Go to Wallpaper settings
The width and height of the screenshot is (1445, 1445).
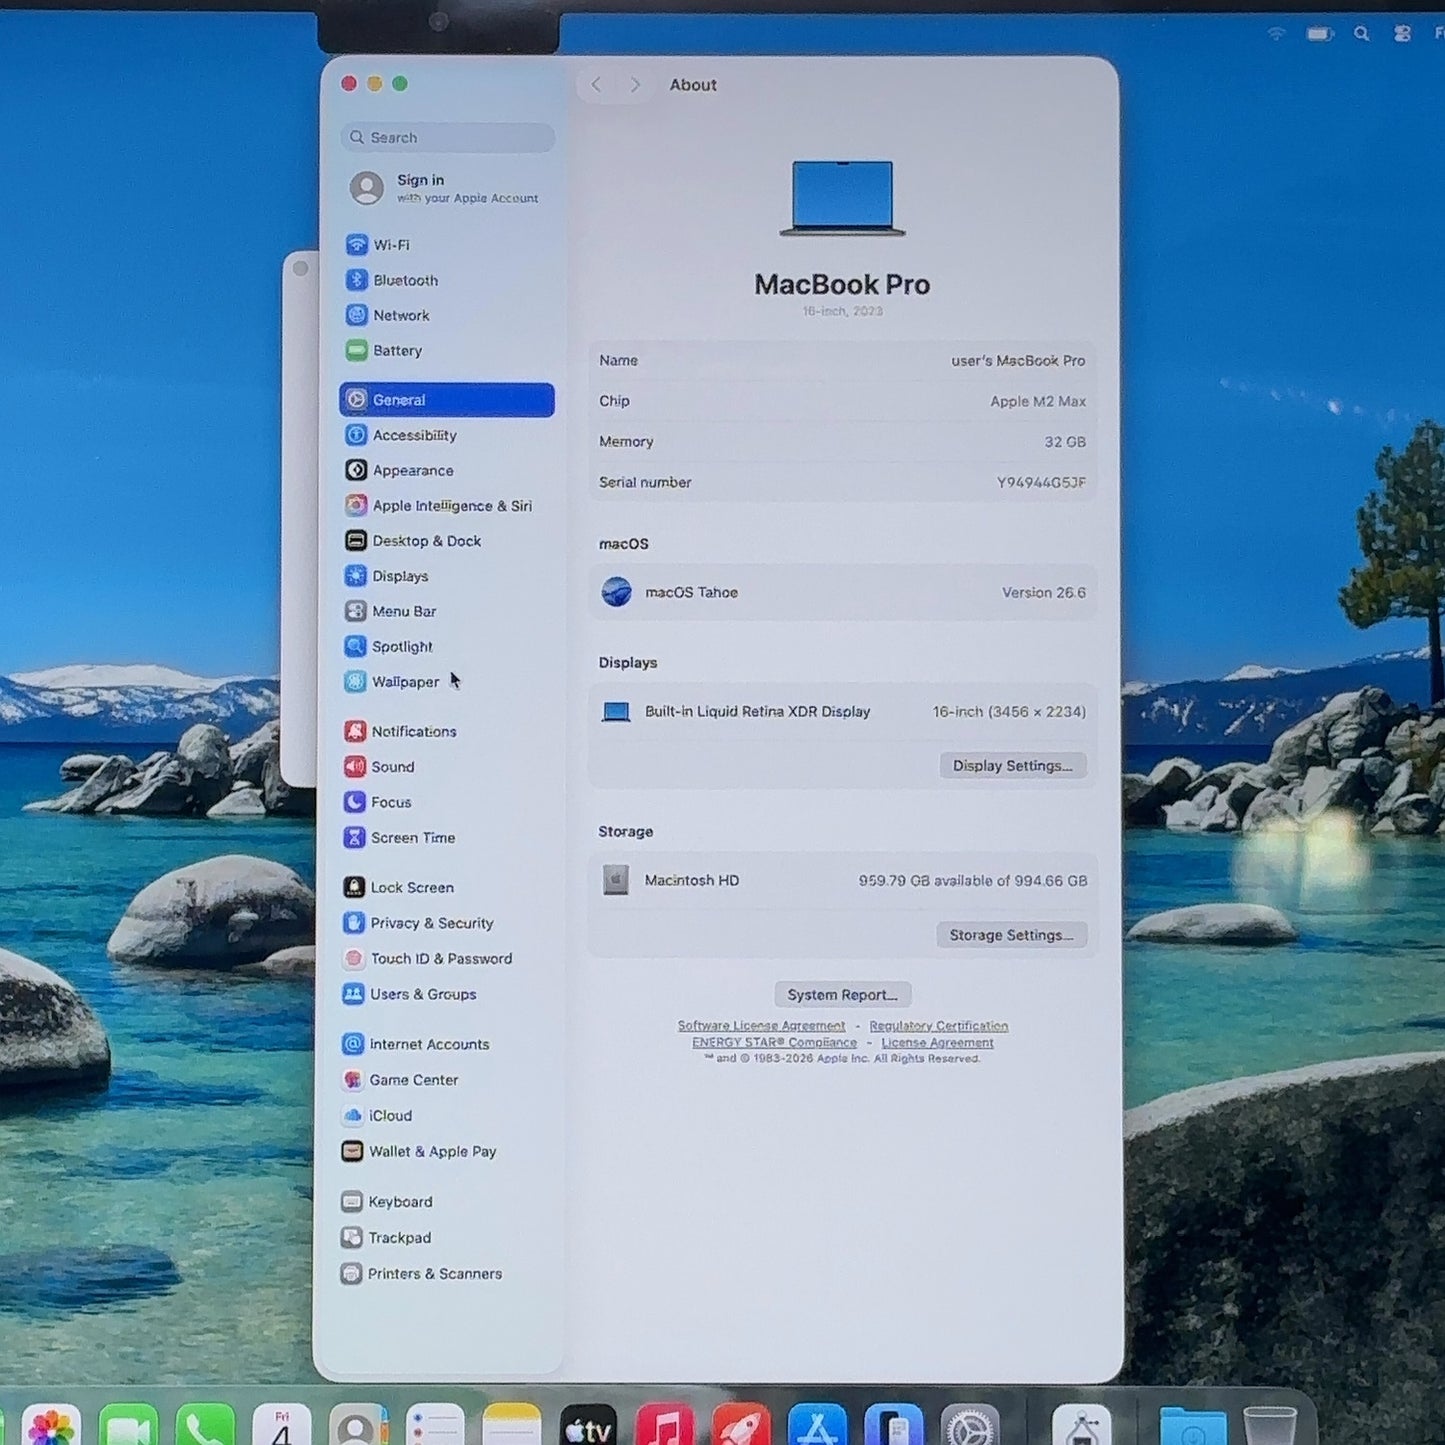(x=446, y=682)
